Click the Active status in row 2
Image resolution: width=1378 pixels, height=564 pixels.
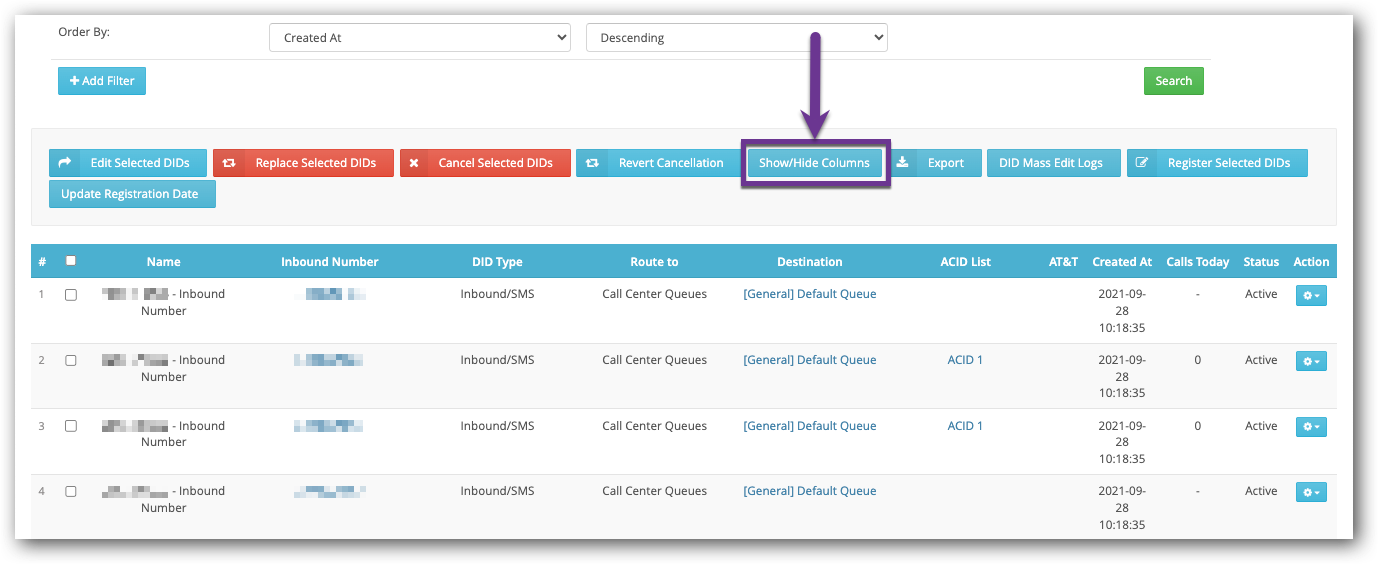click(1261, 360)
